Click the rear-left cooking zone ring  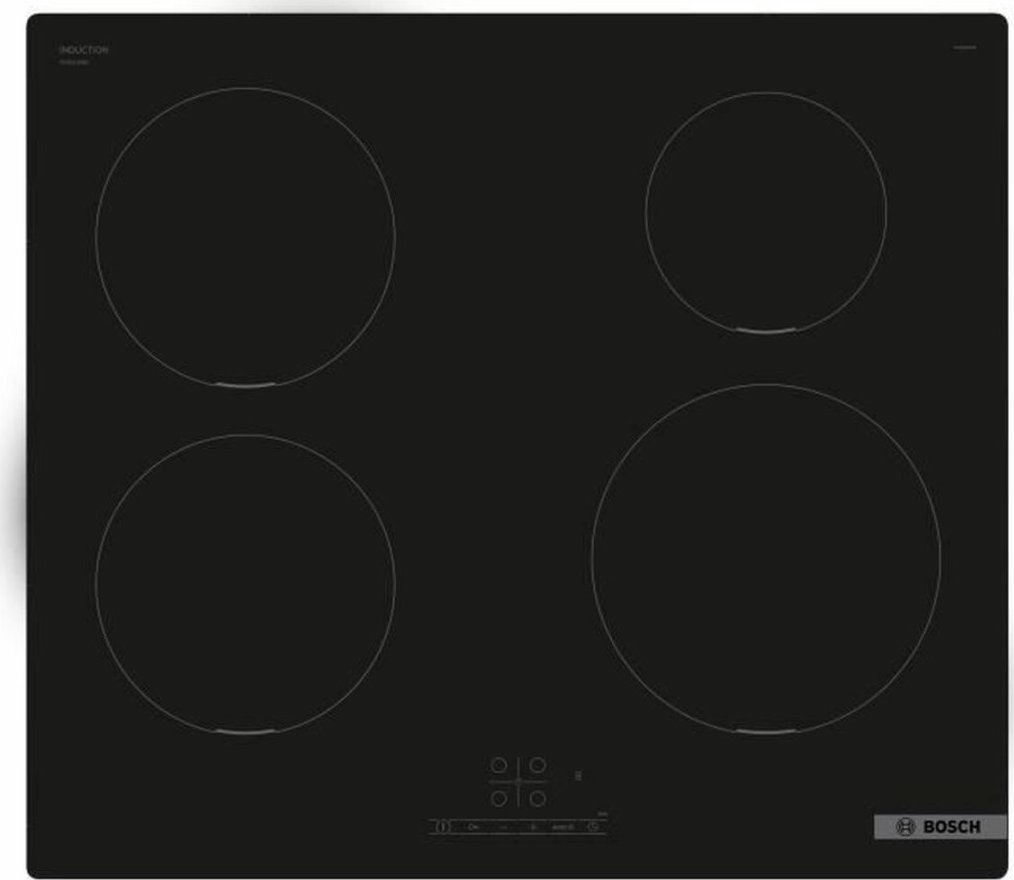[x=245, y=237]
